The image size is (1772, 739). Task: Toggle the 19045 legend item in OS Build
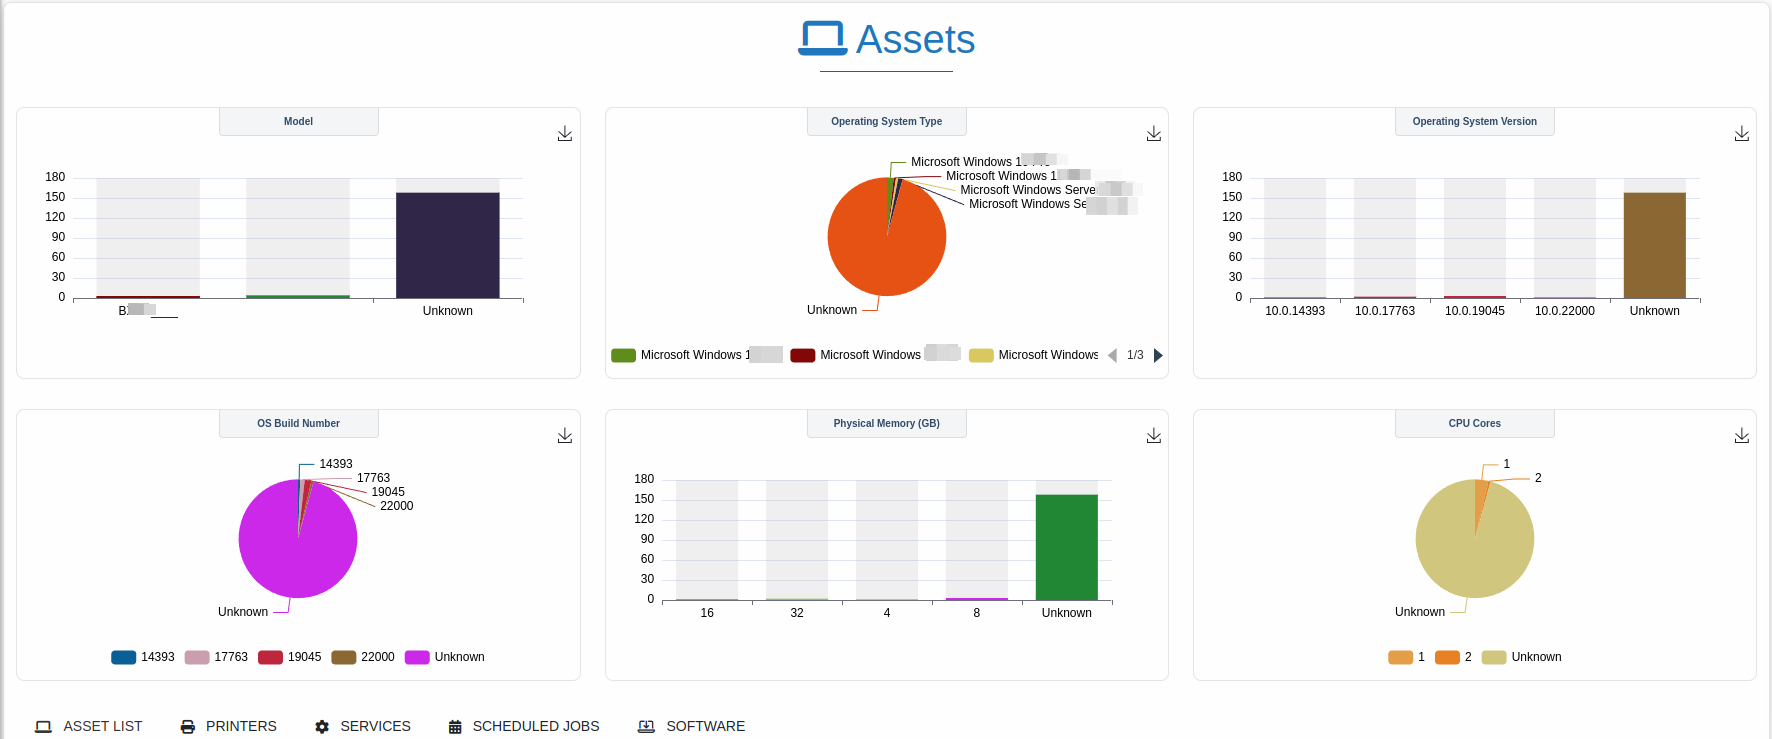(290, 657)
